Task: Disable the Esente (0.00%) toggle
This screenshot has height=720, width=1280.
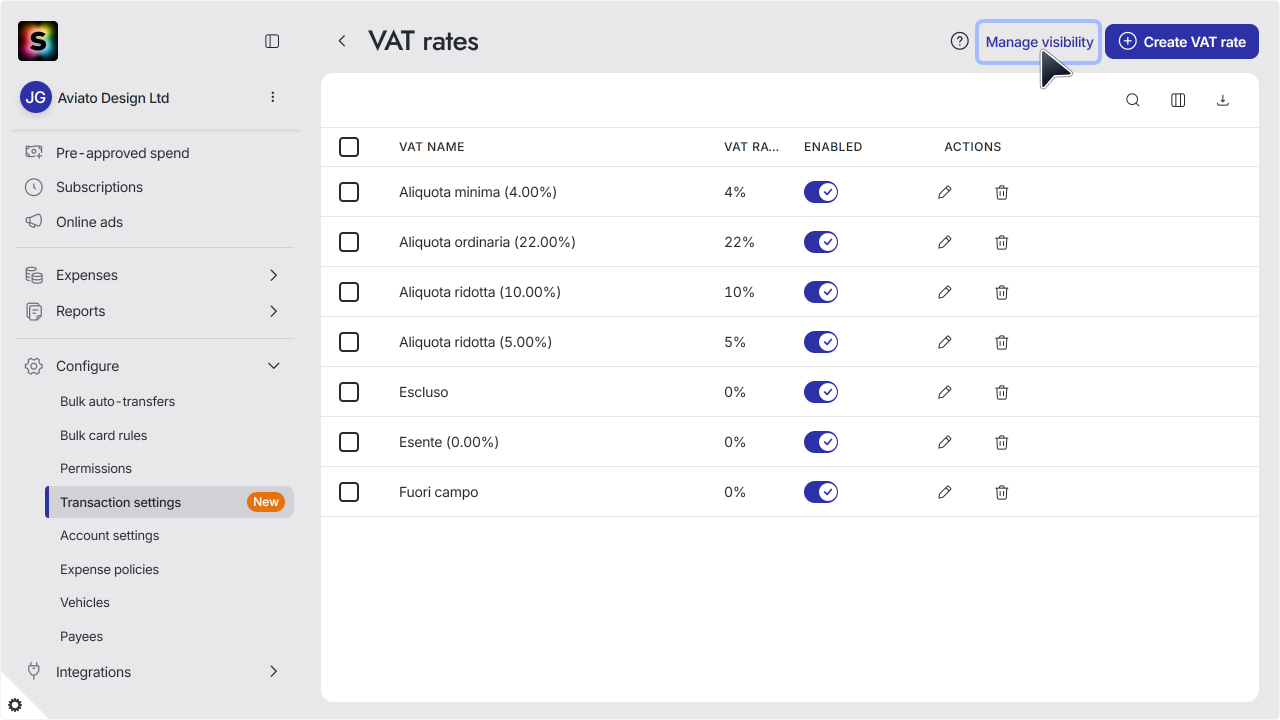Action: click(821, 442)
